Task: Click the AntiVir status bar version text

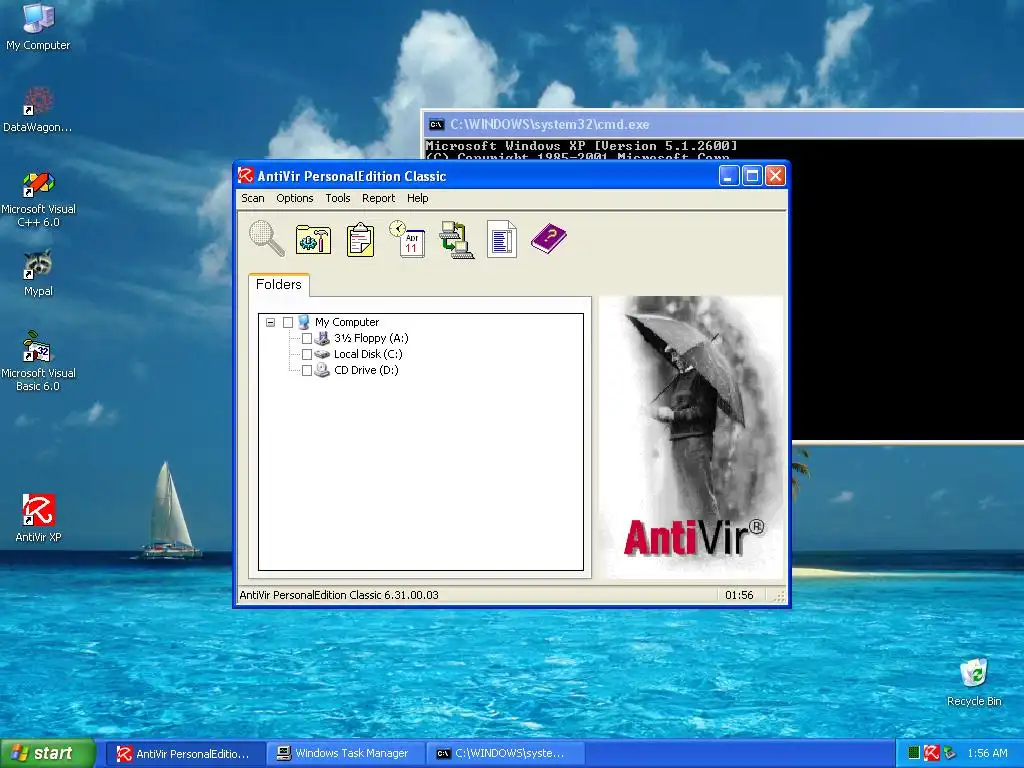Action: click(339, 595)
